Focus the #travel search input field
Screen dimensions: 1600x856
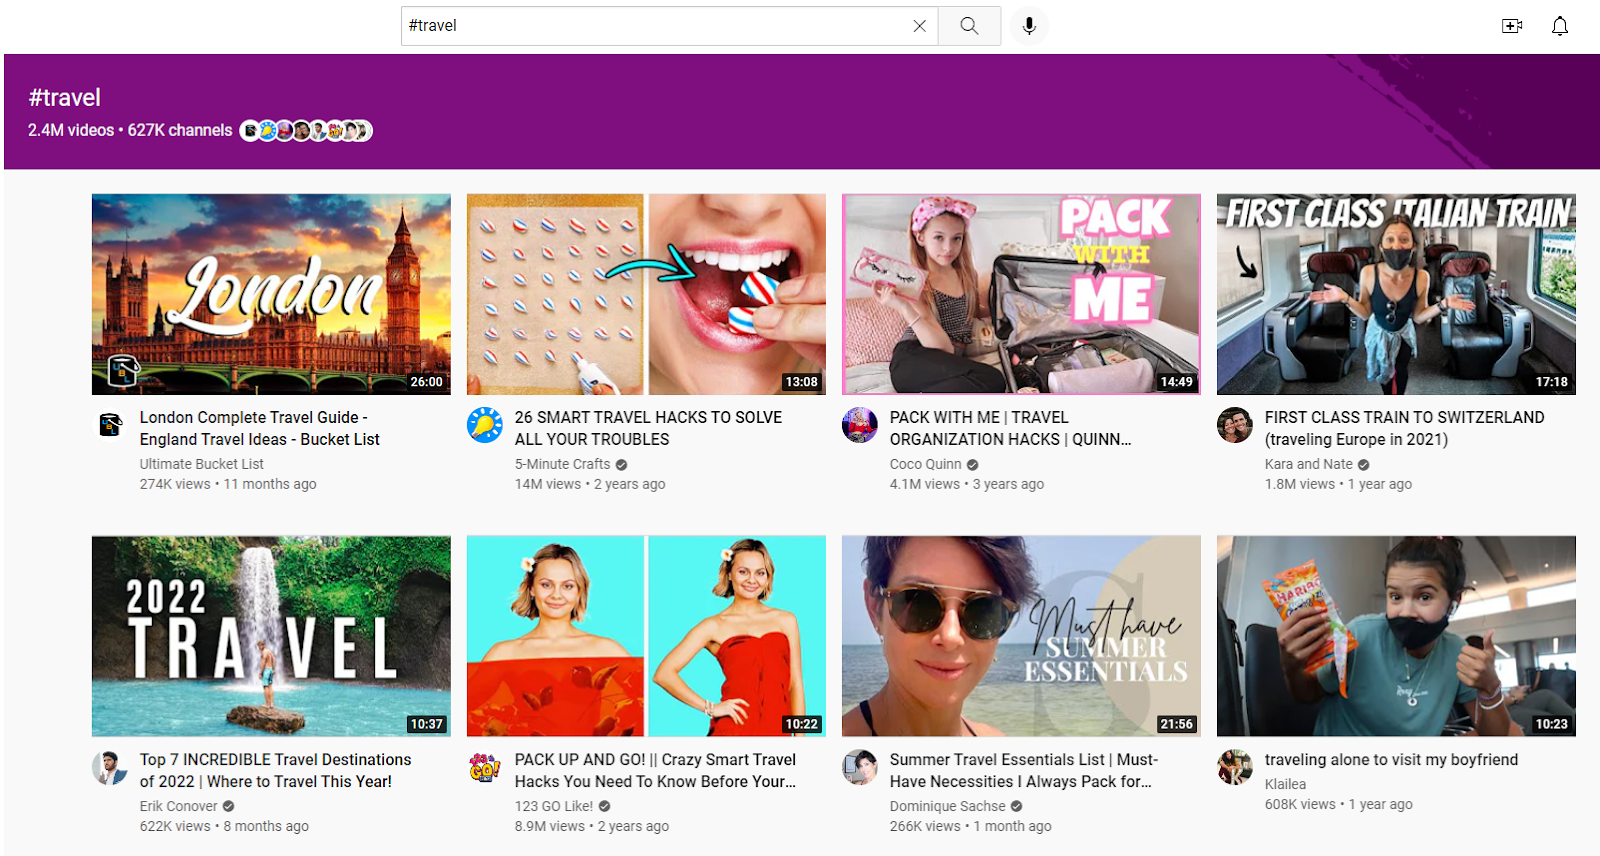point(650,26)
